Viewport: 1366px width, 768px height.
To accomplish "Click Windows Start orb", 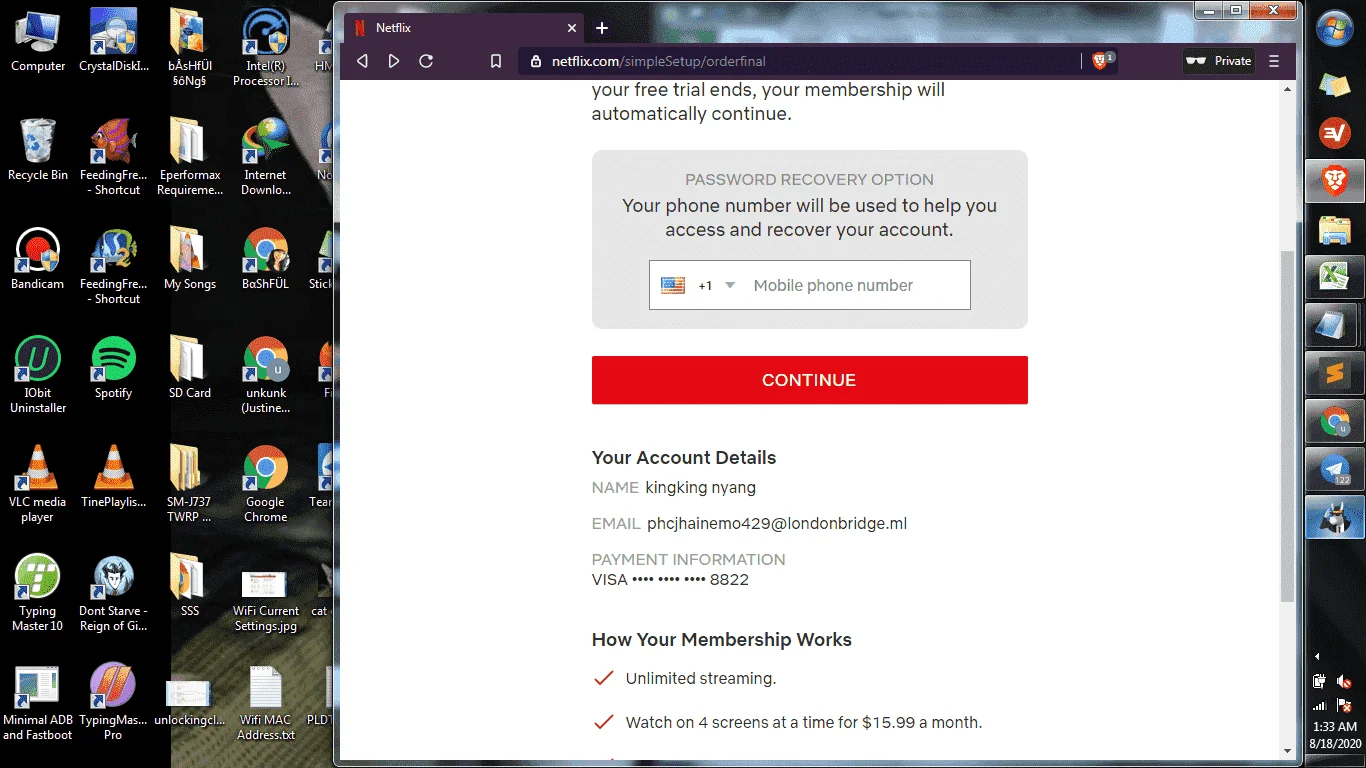I will click(x=1335, y=28).
